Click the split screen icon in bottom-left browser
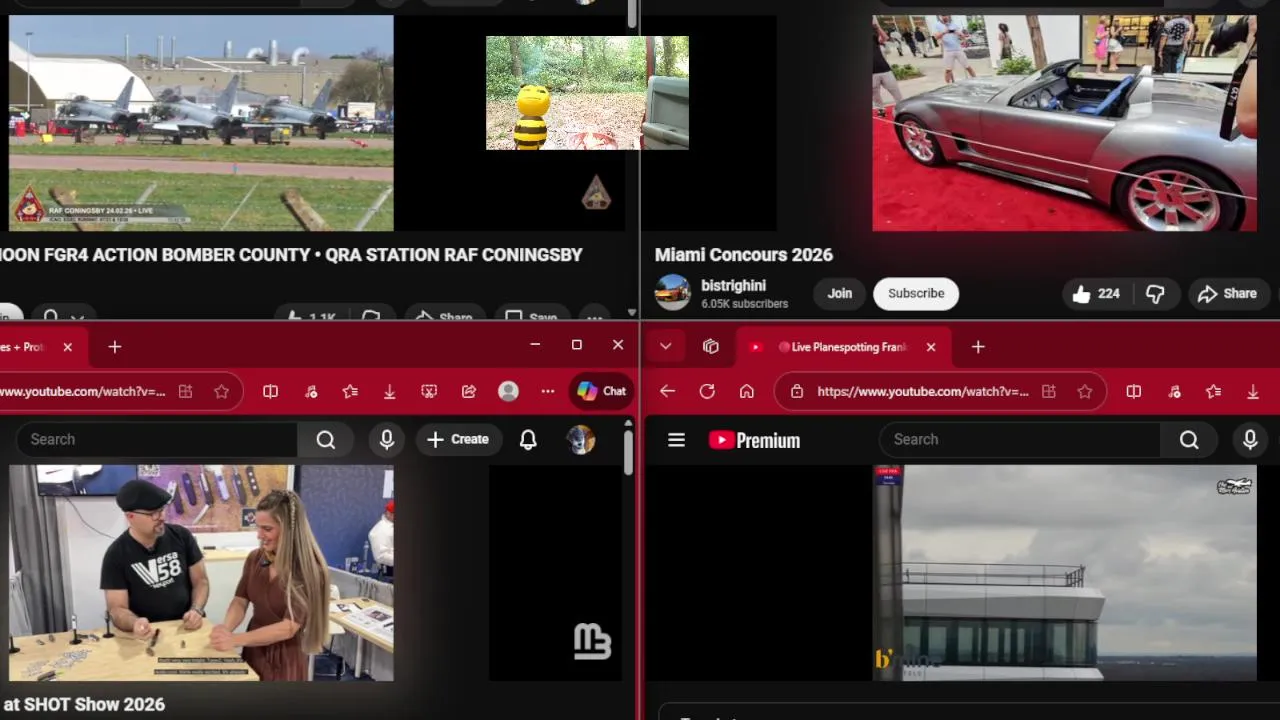This screenshot has width=1280, height=720. (270, 392)
